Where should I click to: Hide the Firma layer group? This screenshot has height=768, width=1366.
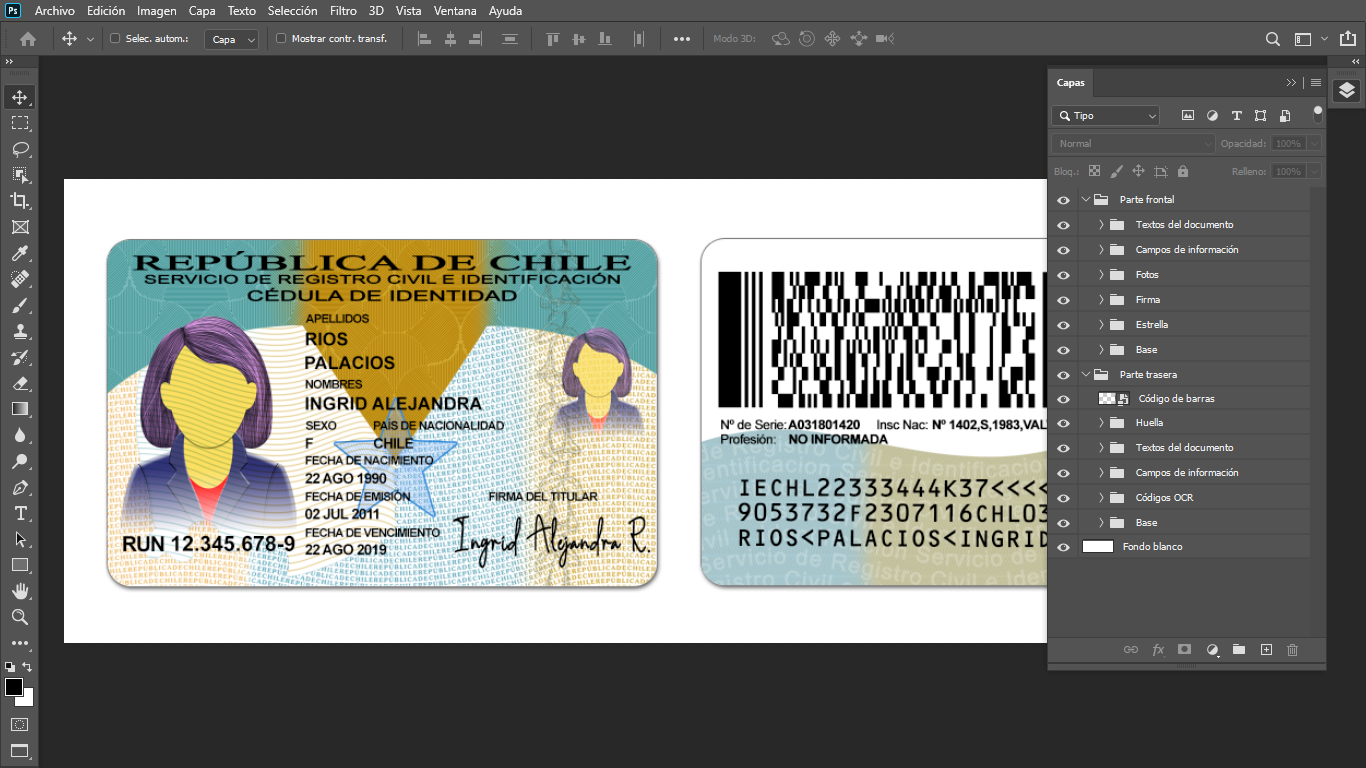[x=1063, y=300]
